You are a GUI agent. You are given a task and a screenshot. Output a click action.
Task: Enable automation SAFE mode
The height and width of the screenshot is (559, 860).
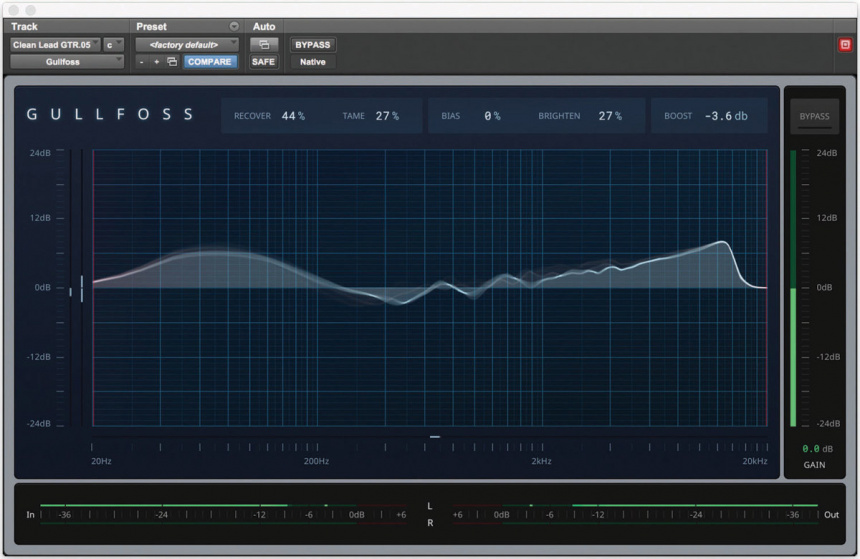point(264,62)
